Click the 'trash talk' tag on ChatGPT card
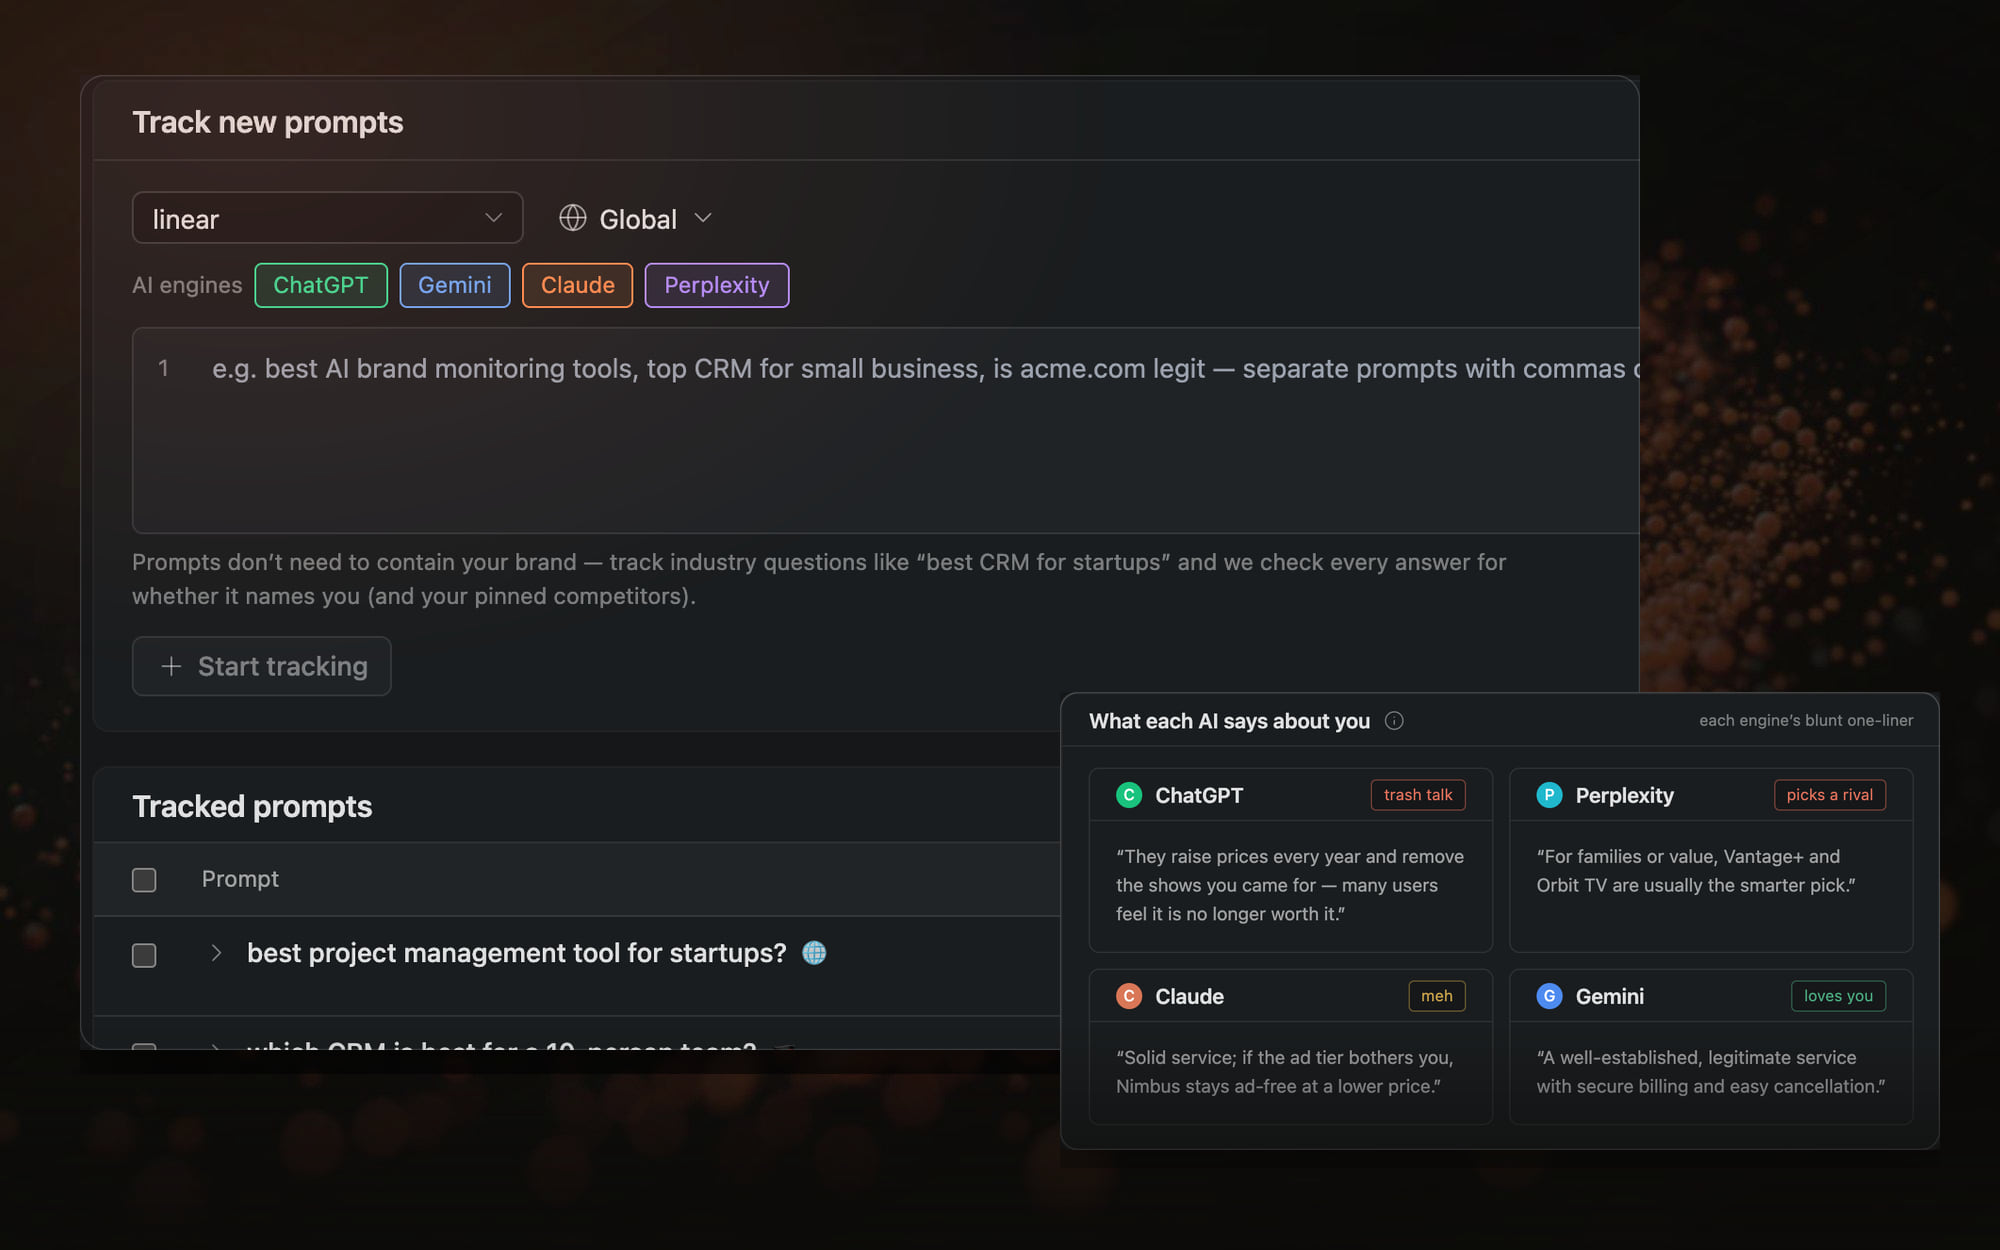Screen dimensions: 2000x1250 point(1418,795)
